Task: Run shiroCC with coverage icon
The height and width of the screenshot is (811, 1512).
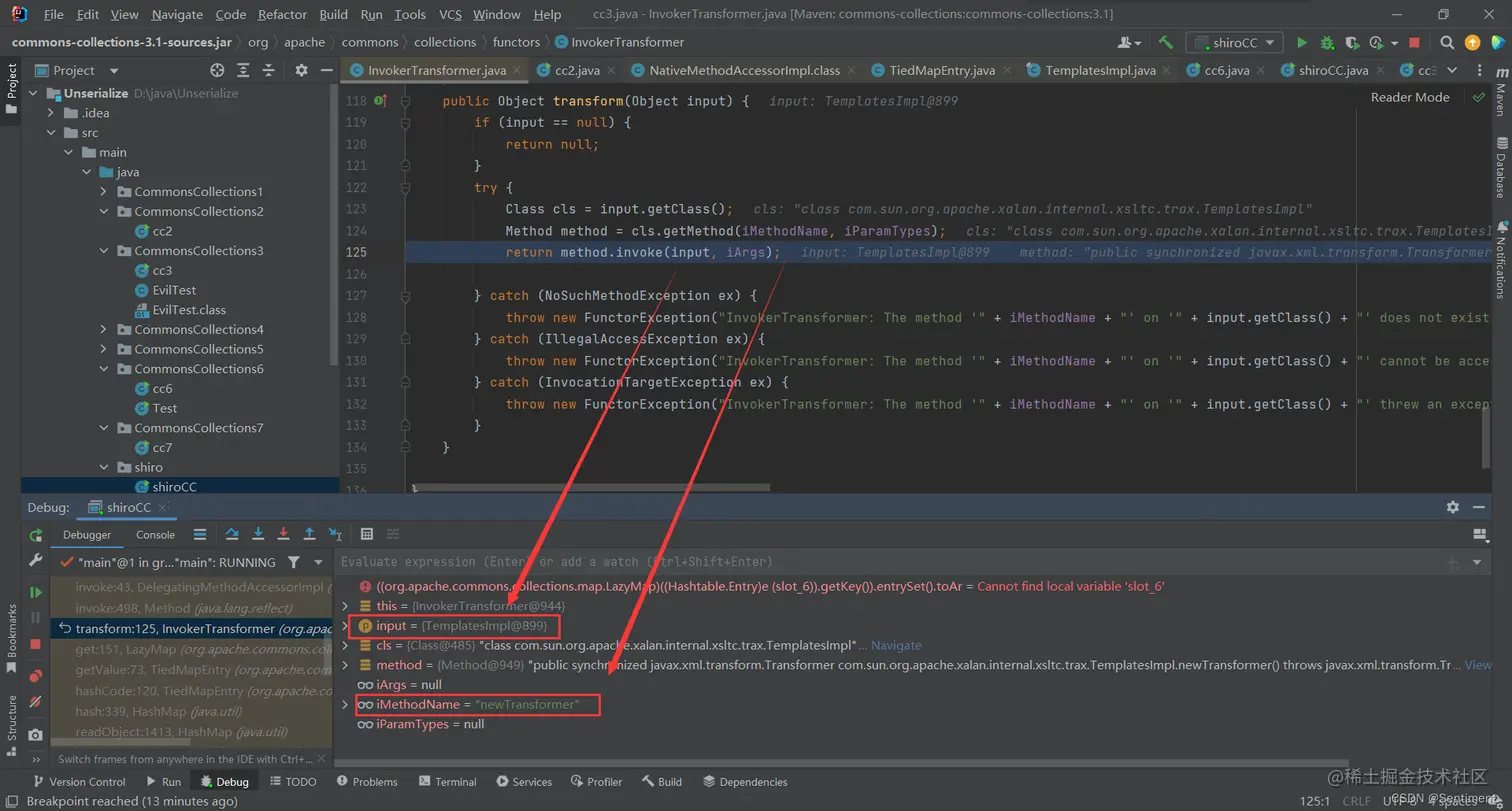Action: (x=1352, y=43)
